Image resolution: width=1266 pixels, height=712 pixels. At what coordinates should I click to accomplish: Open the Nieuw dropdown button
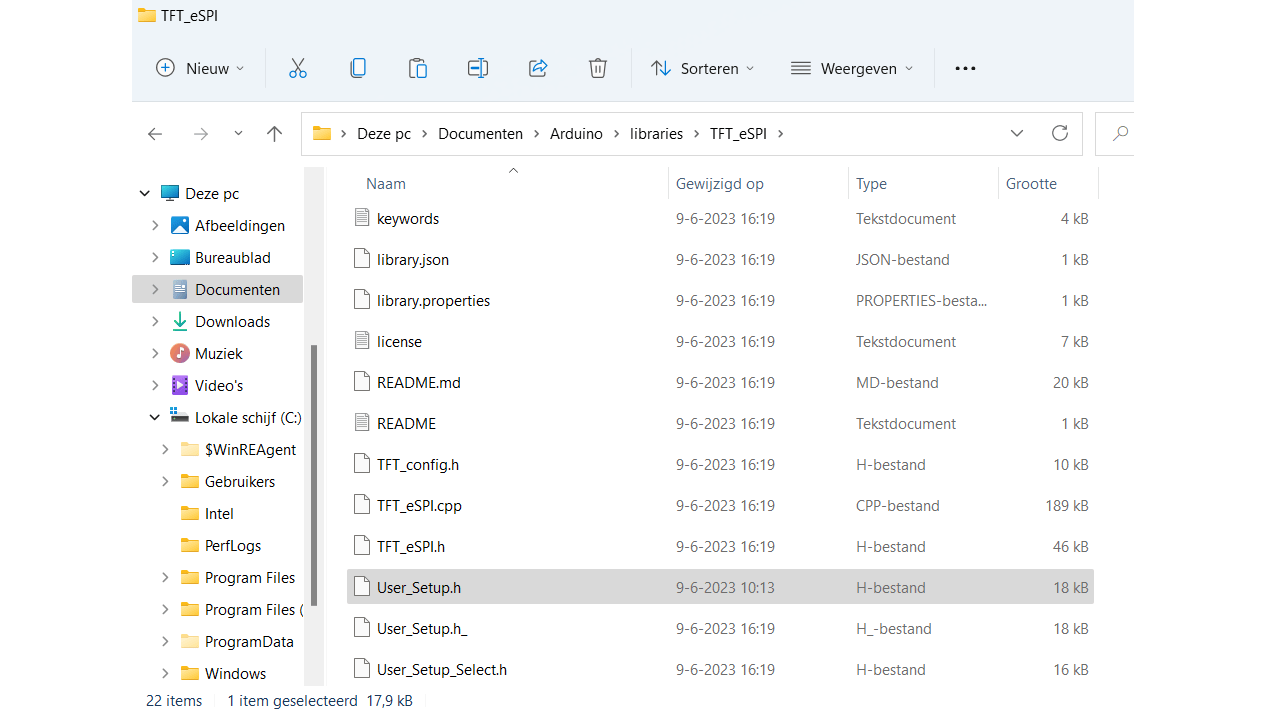point(200,68)
